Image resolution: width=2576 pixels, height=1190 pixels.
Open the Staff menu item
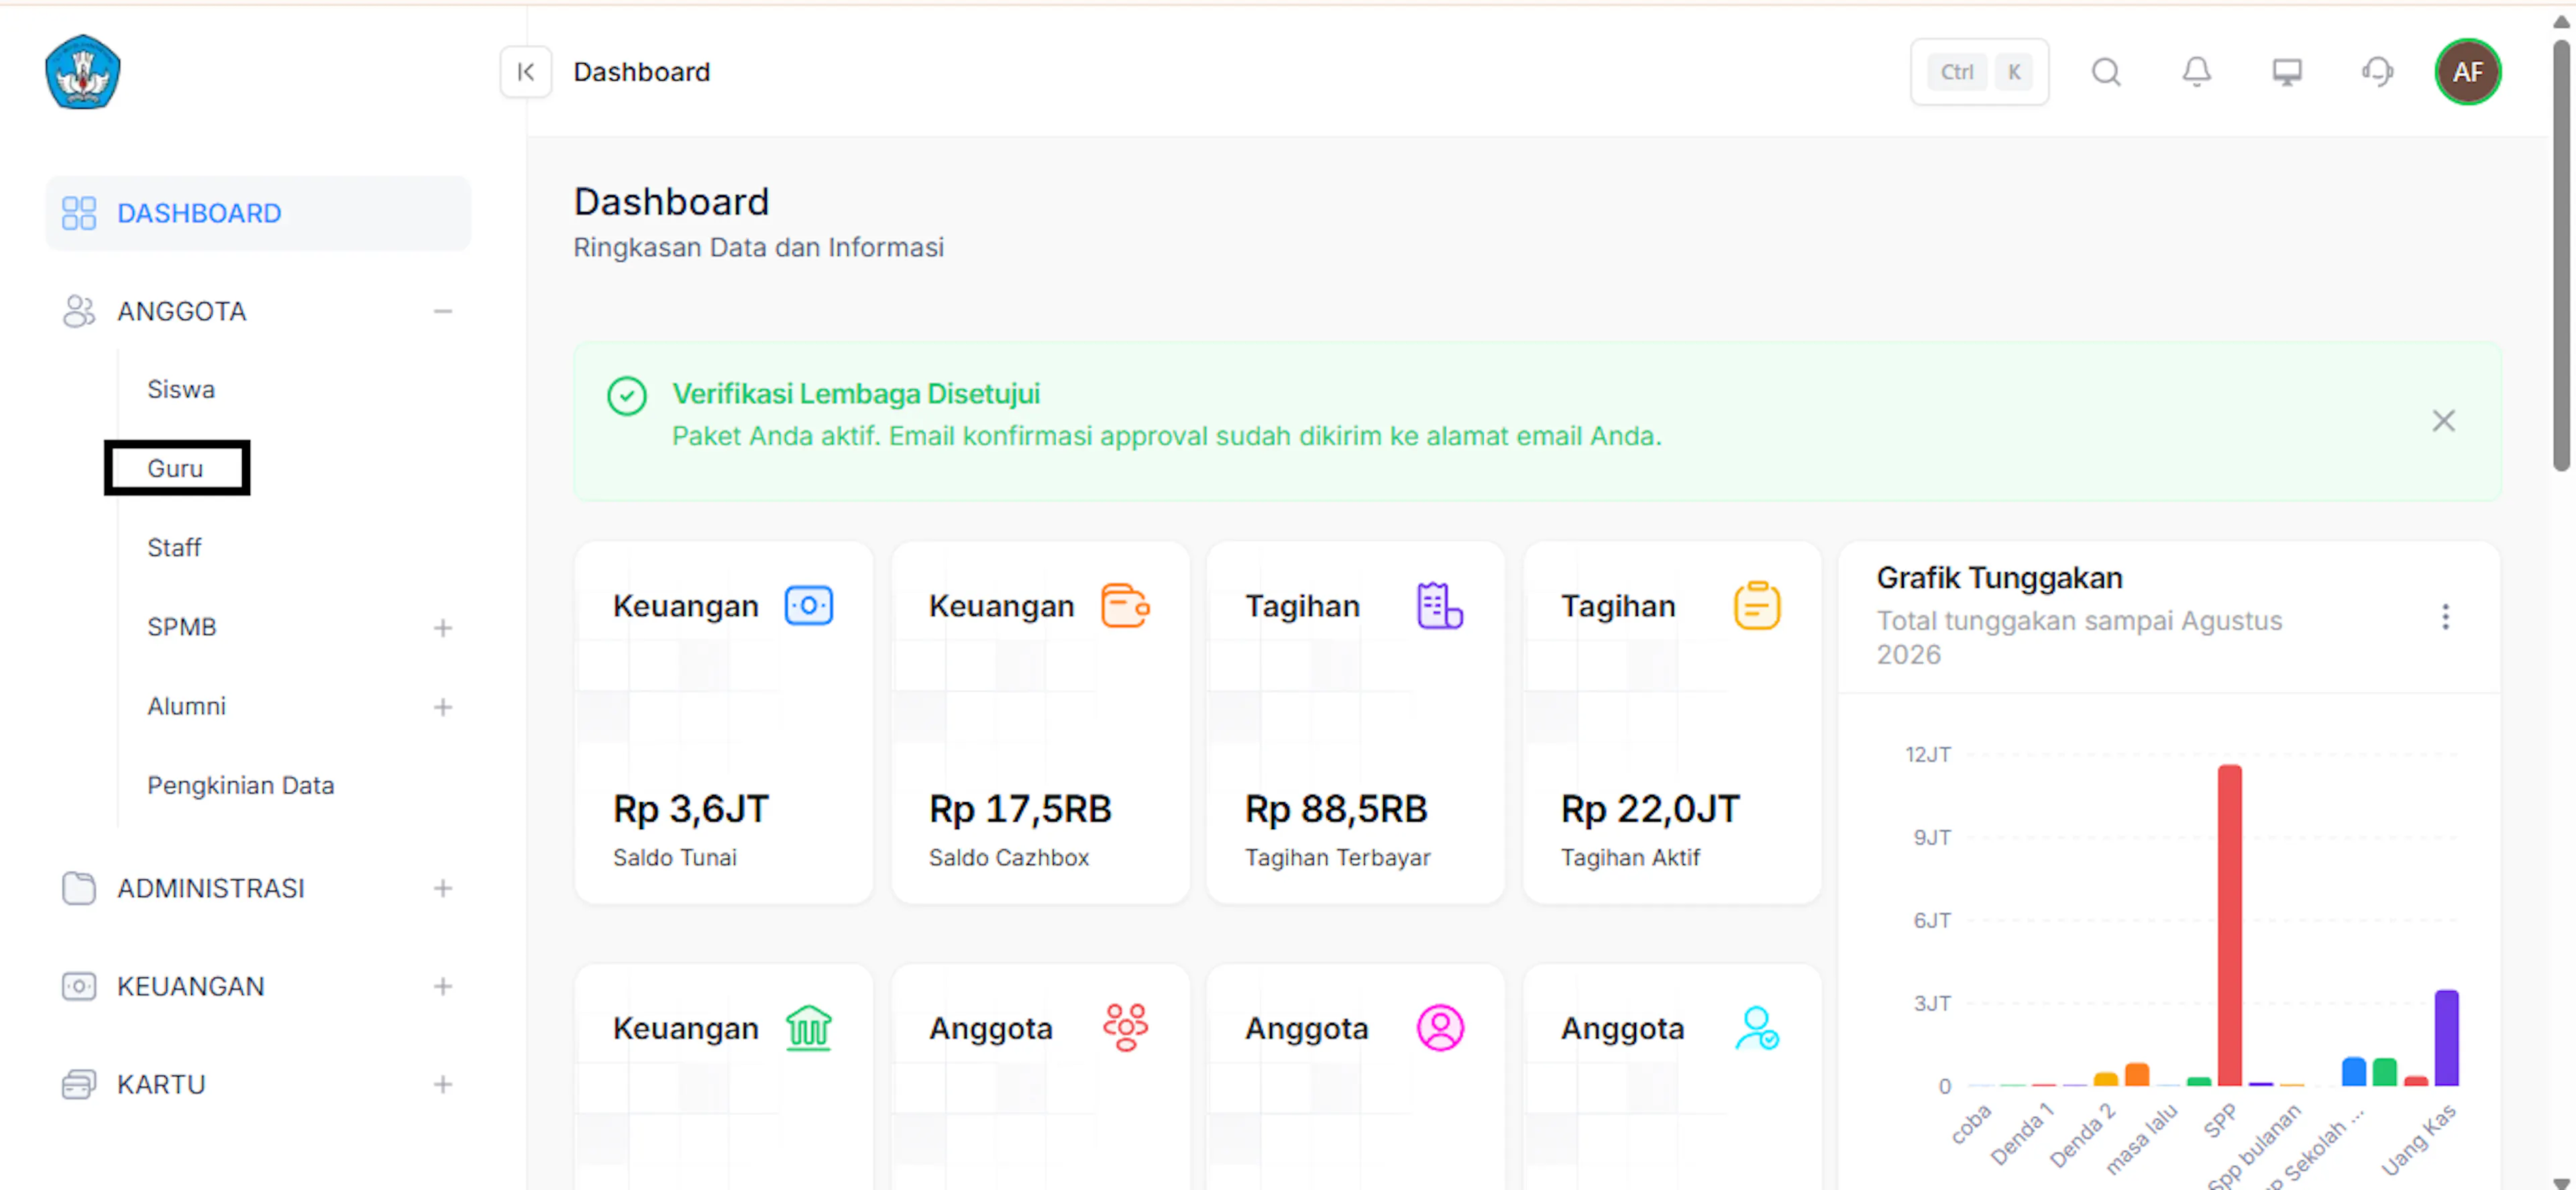[174, 547]
